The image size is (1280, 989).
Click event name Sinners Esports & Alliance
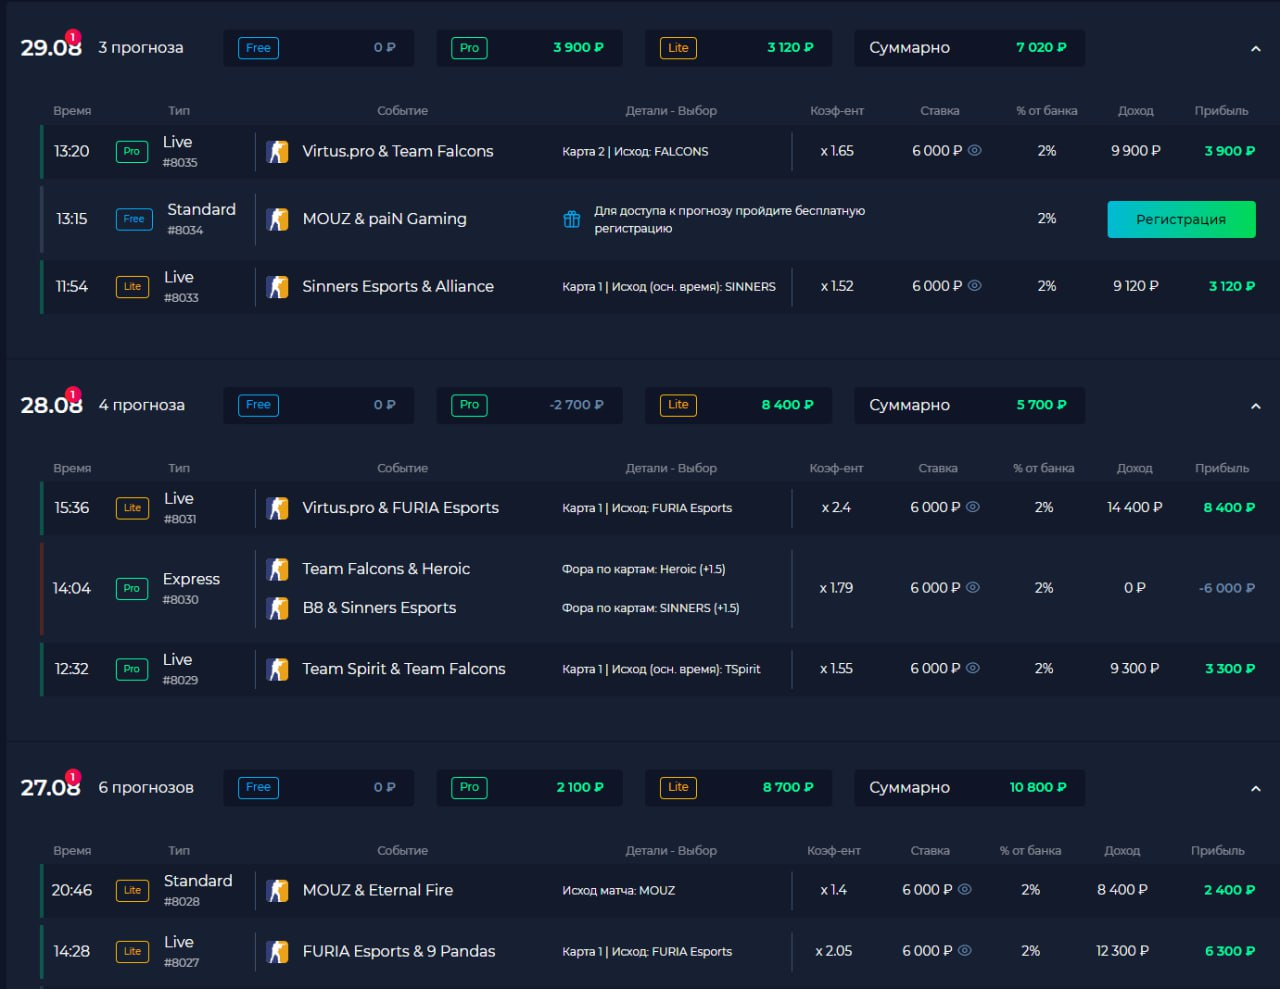(x=398, y=287)
